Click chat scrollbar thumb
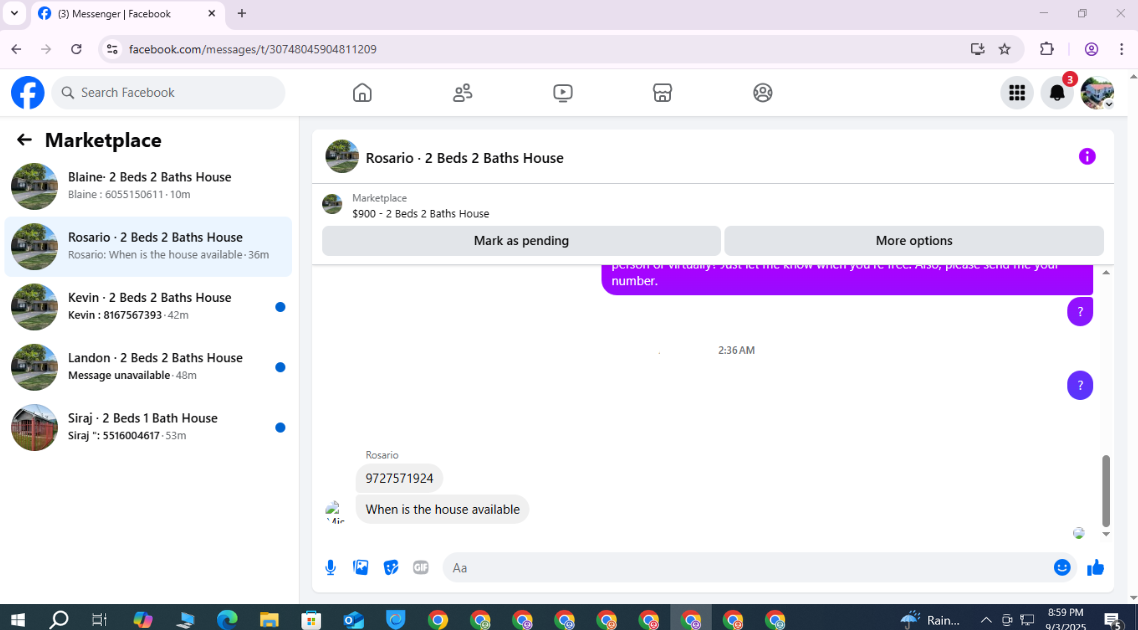The width and height of the screenshot is (1138, 630). (x=1106, y=491)
